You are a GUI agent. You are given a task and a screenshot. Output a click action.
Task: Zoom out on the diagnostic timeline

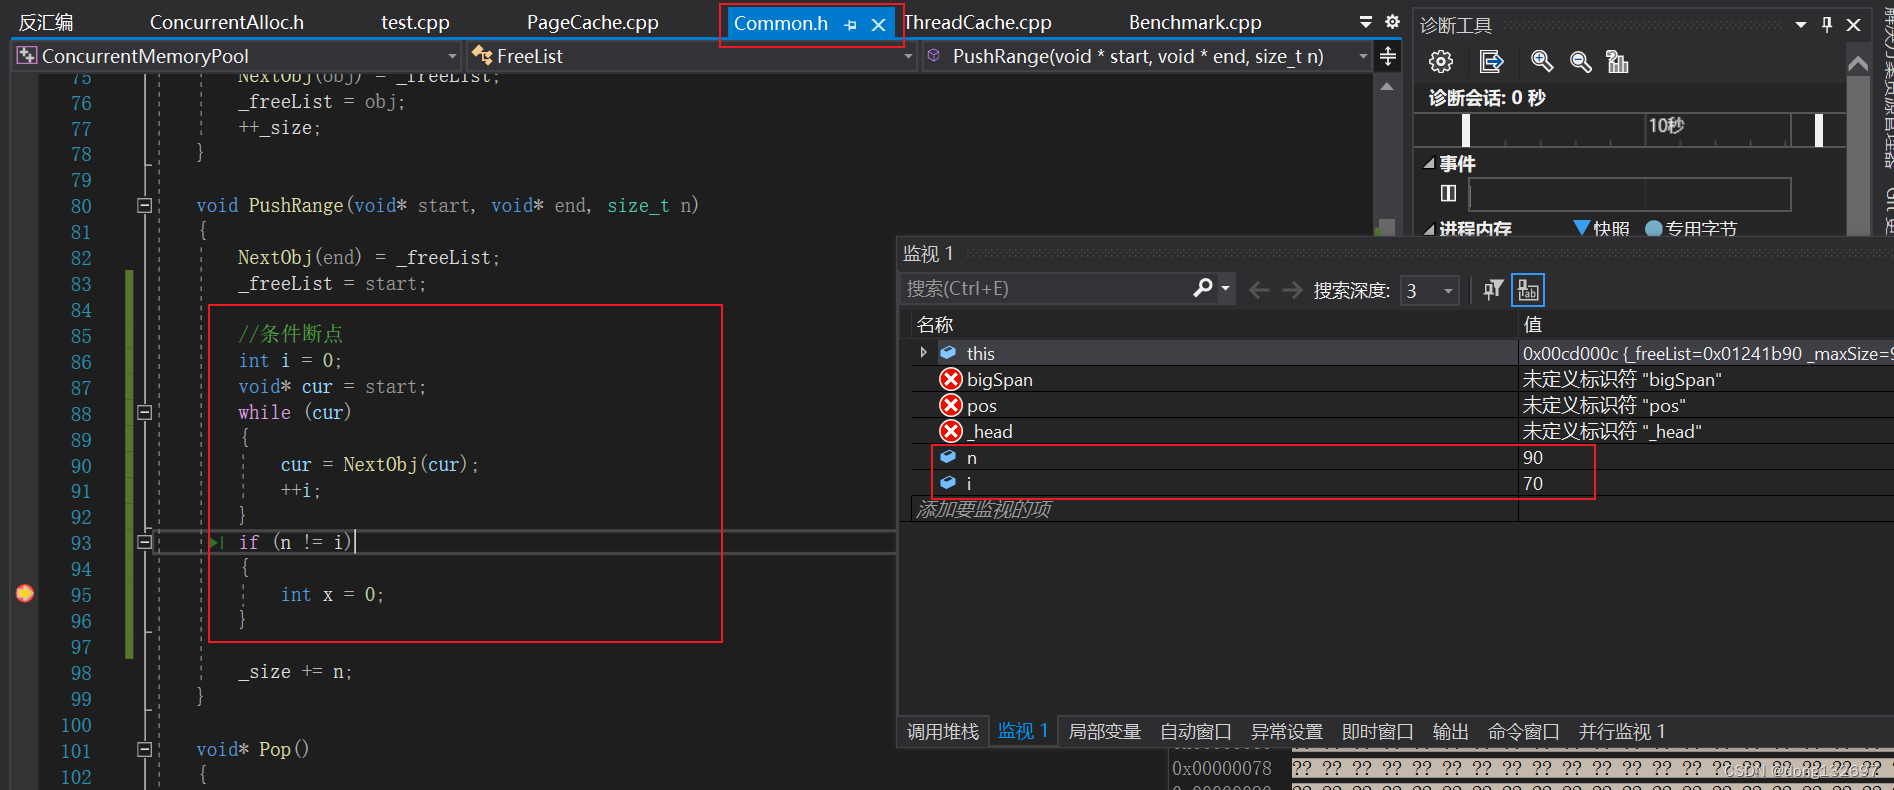pos(1581,62)
